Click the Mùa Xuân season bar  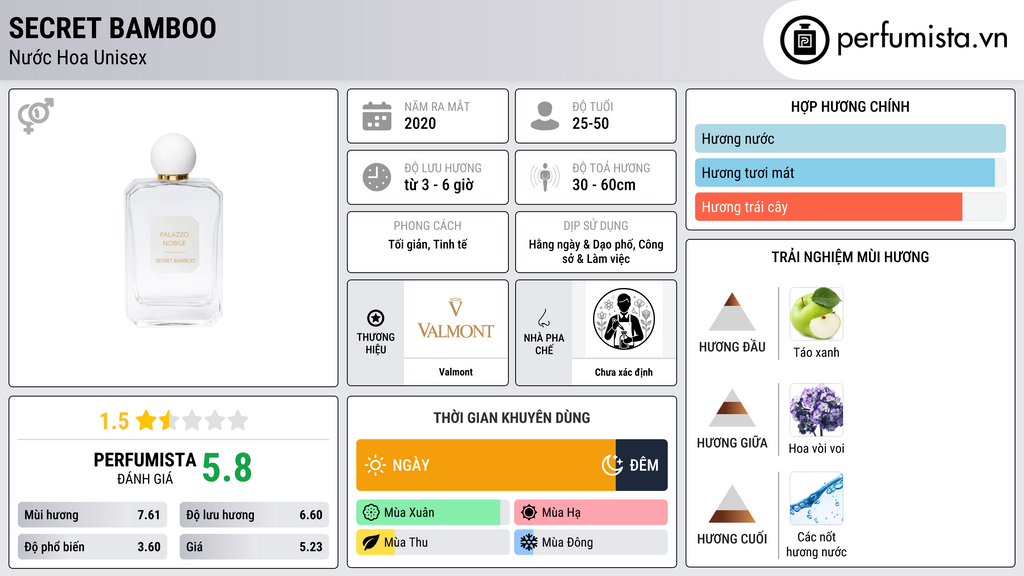click(x=432, y=513)
